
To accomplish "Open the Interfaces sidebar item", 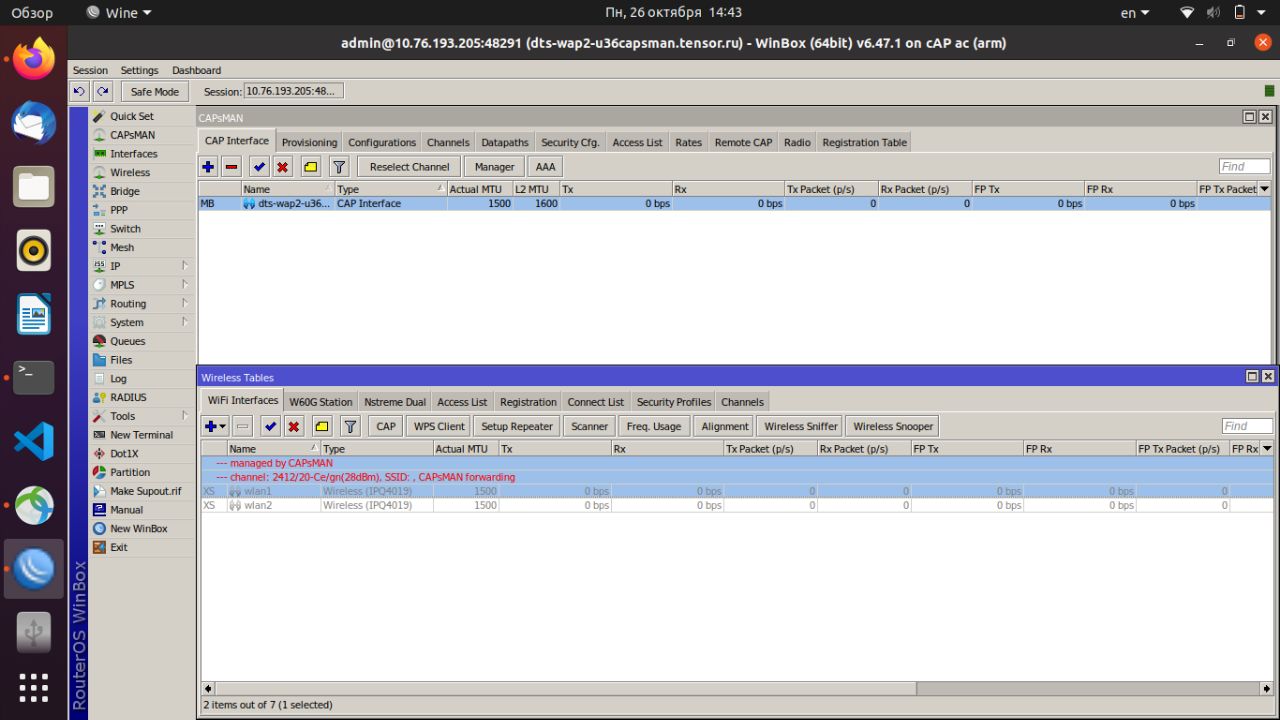I will [133, 154].
